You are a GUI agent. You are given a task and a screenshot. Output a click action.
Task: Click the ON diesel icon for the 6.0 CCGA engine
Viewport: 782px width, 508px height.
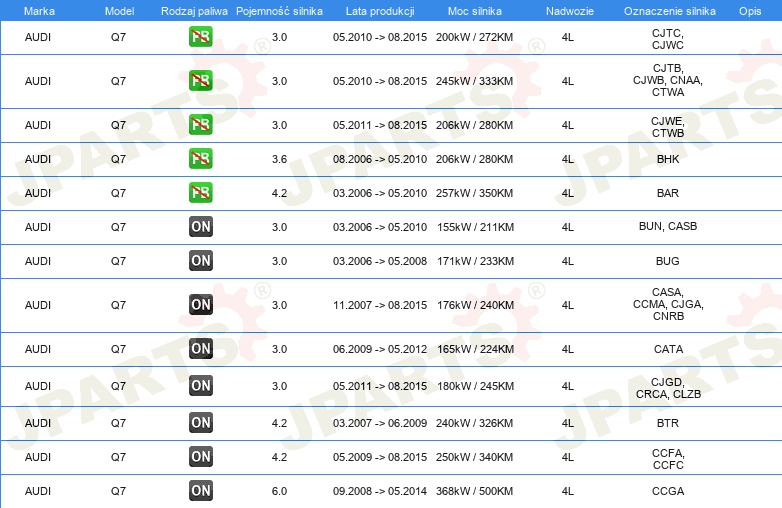coord(201,491)
